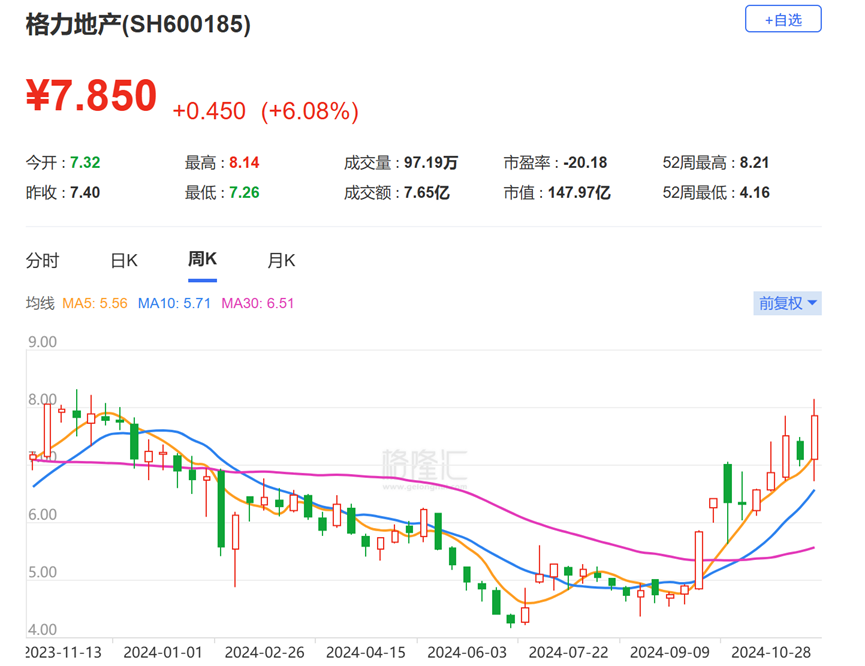Click the 6.00 price axis label
The width and height of the screenshot is (865, 666).
tap(42, 515)
